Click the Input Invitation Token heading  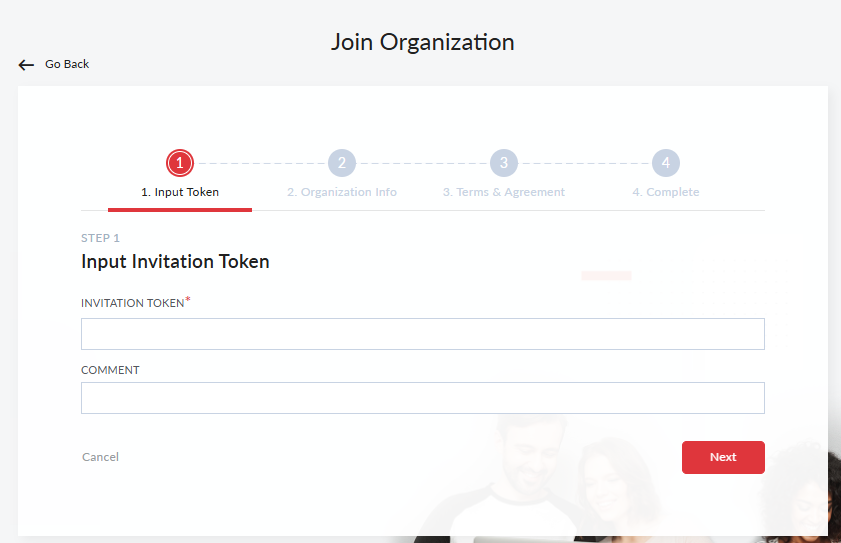tap(175, 262)
